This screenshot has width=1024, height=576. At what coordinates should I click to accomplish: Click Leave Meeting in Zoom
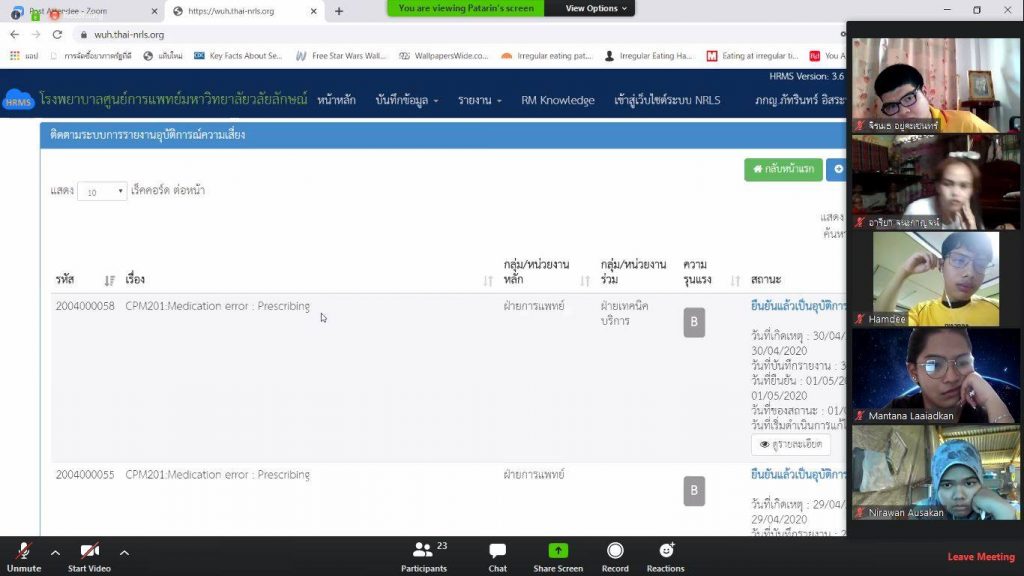click(980, 557)
